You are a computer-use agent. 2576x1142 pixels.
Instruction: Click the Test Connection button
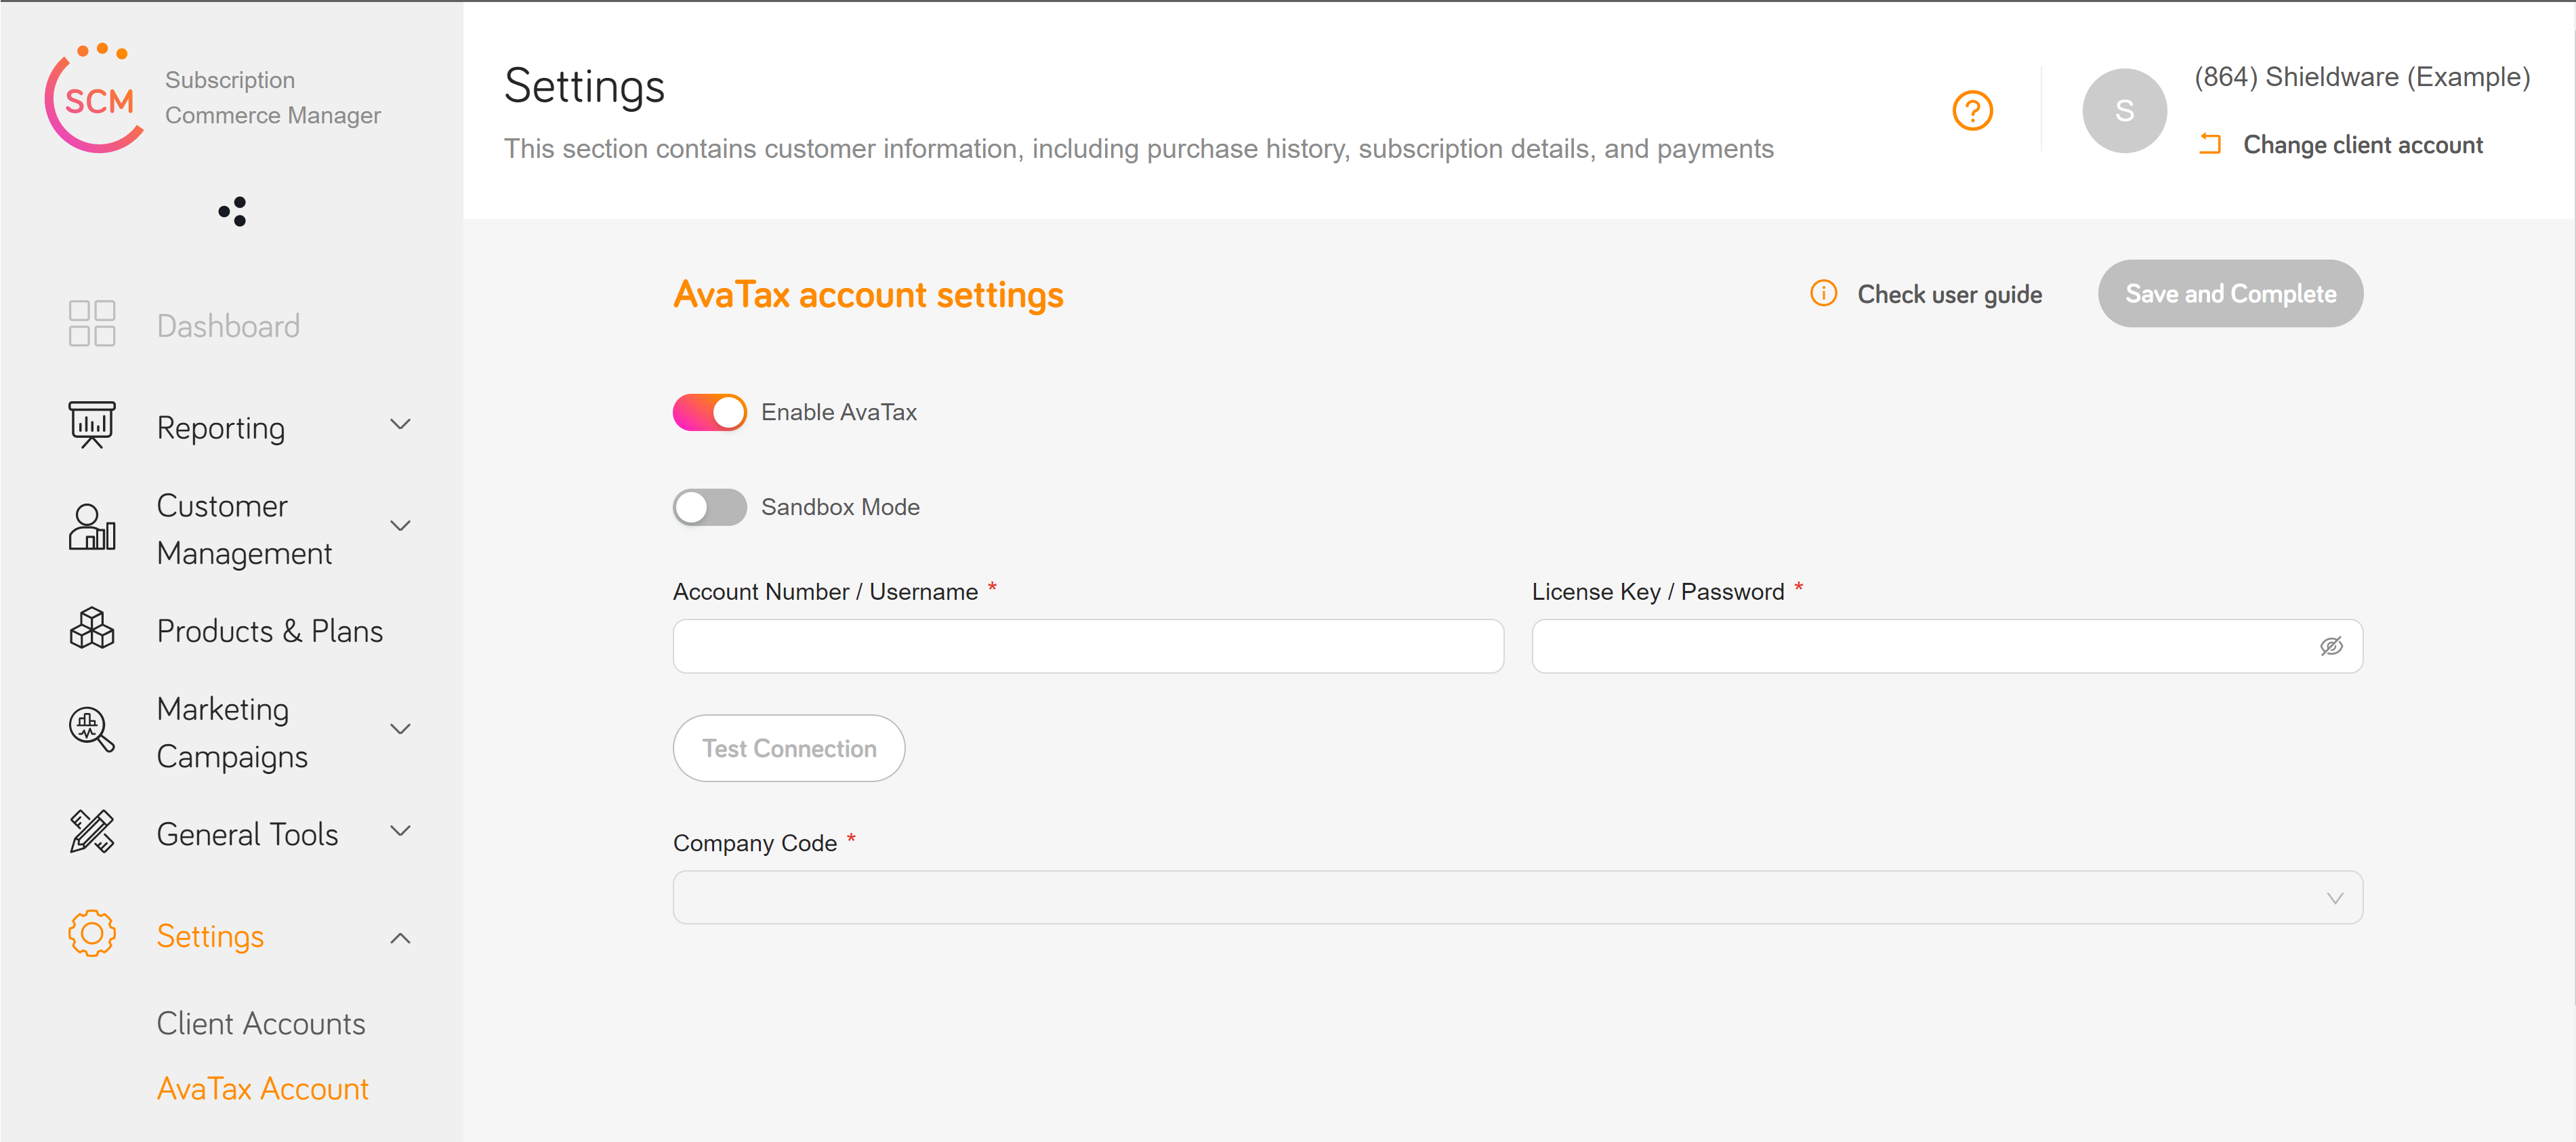tap(790, 748)
